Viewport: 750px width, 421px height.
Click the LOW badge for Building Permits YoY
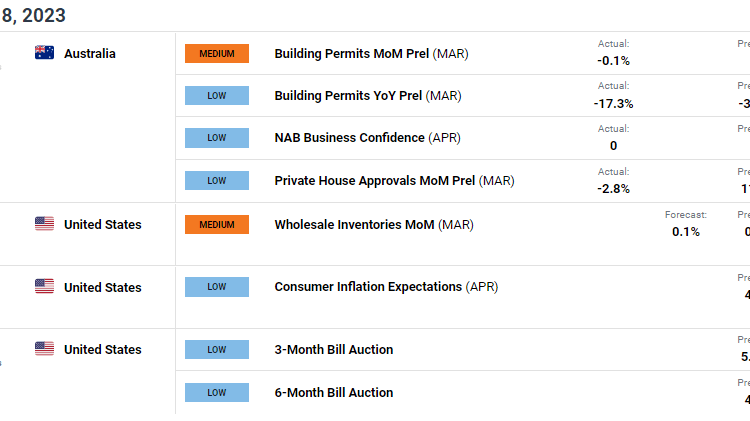tap(217, 96)
